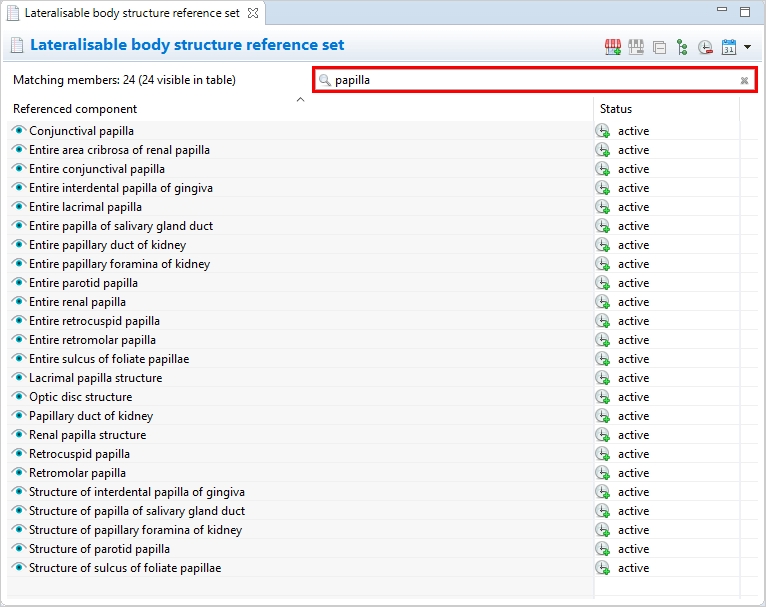Clear the papilla search text
766x607 pixels.
(x=744, y=80)
